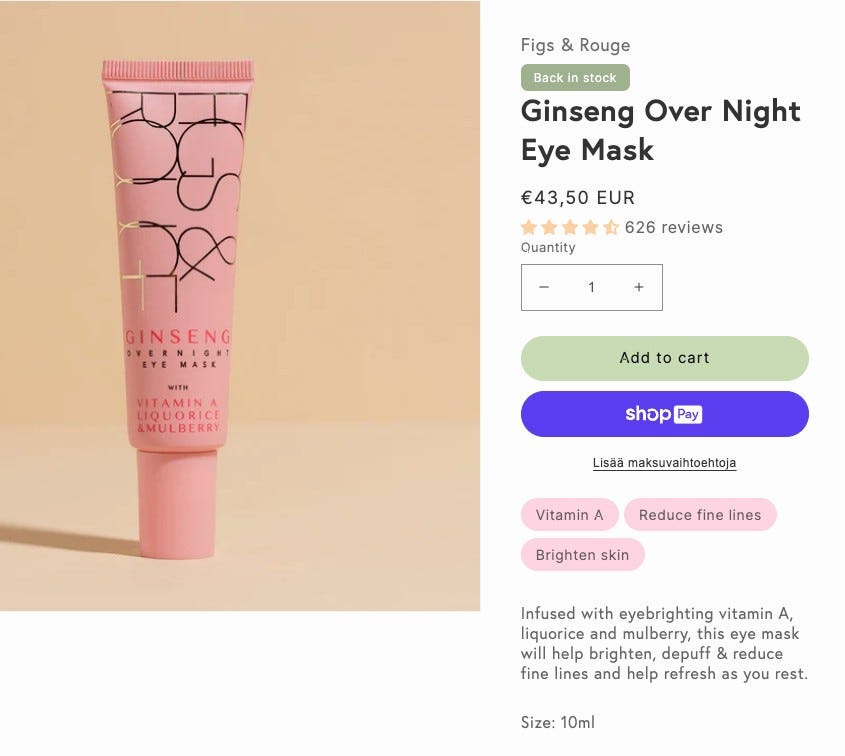Click the Figs & Rouge brand name
The height and width of the screenshot is (756, 845).
click(575, 45)
